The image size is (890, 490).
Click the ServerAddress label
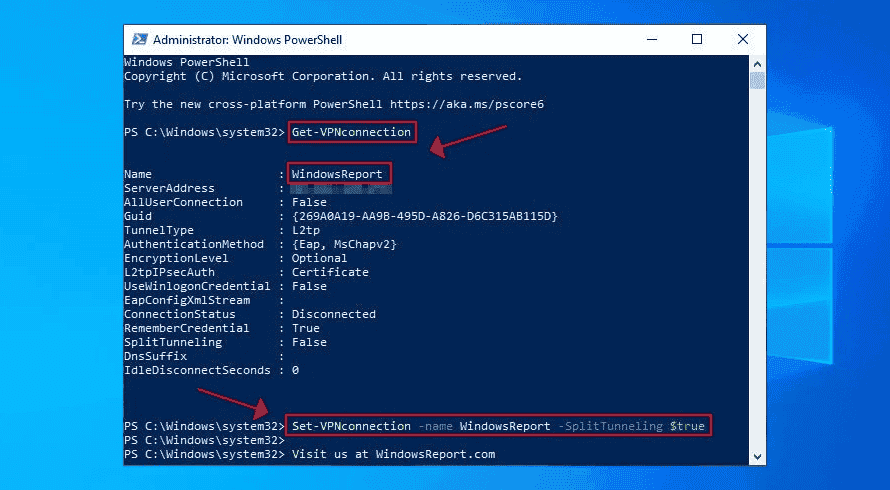[169, 188]
